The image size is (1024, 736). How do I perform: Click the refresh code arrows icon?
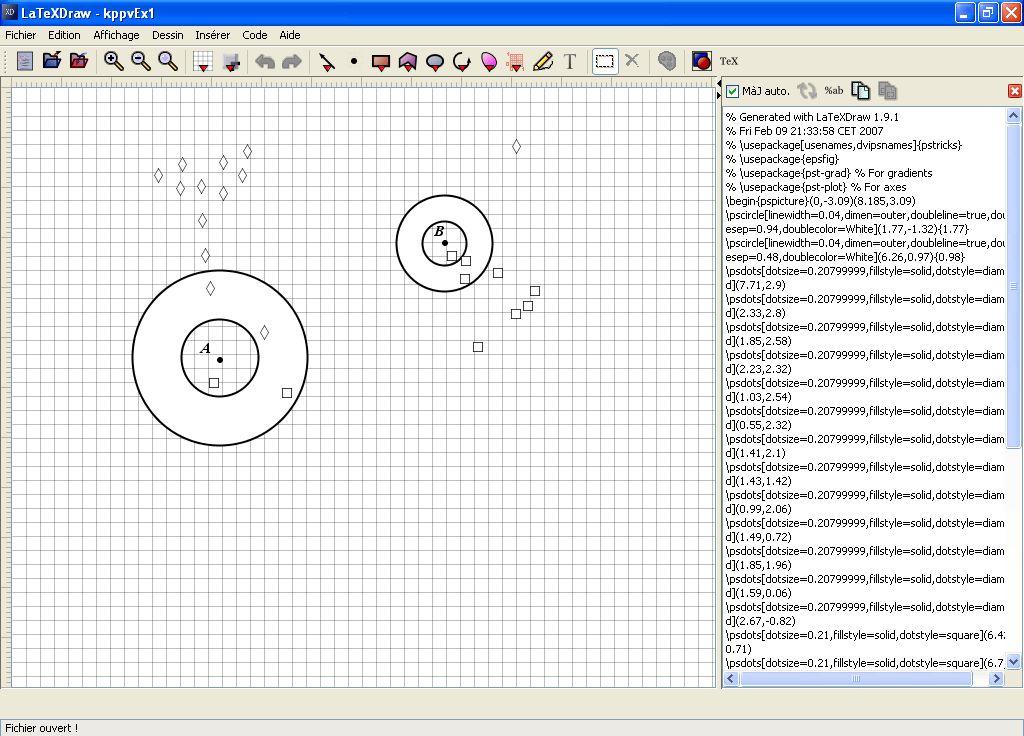pyautogui.click(x=807, y=91)
